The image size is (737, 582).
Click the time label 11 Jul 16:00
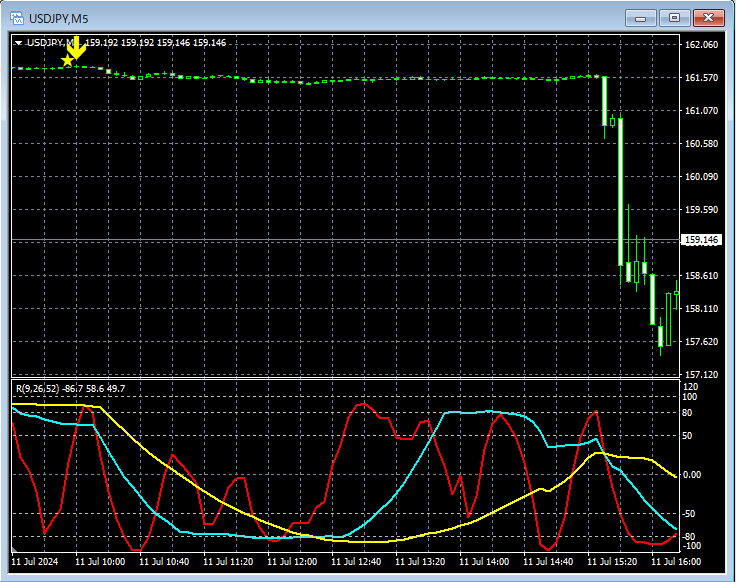coord(676,562)
